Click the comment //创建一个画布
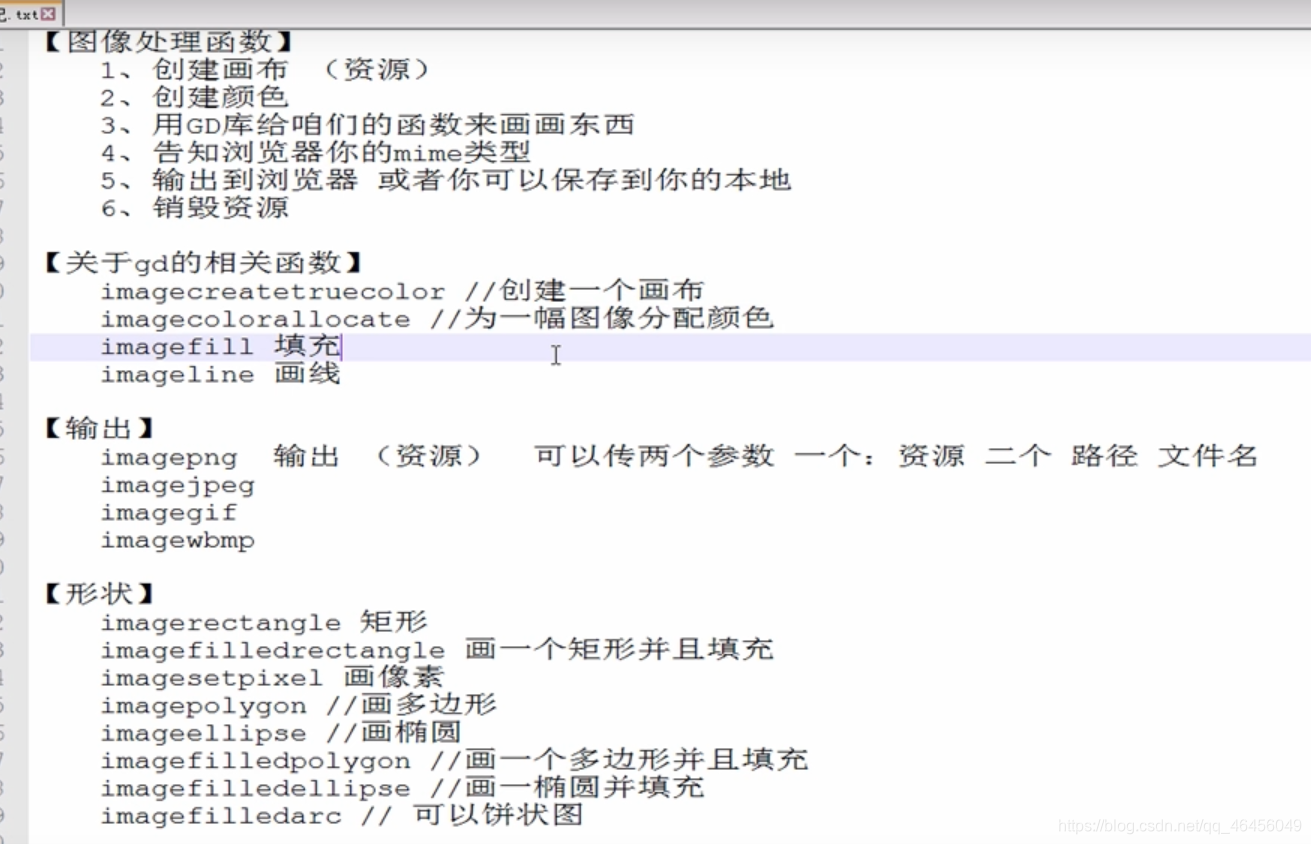 coord(584,291)
